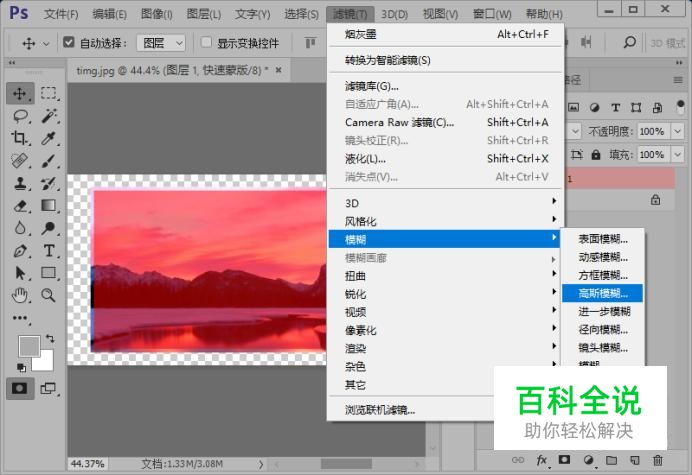Image resolution: width=692 pixels, height=475 pixels.
Task: Select the Gradient tool
Action: pyautogui.click(x=49, y=206)
